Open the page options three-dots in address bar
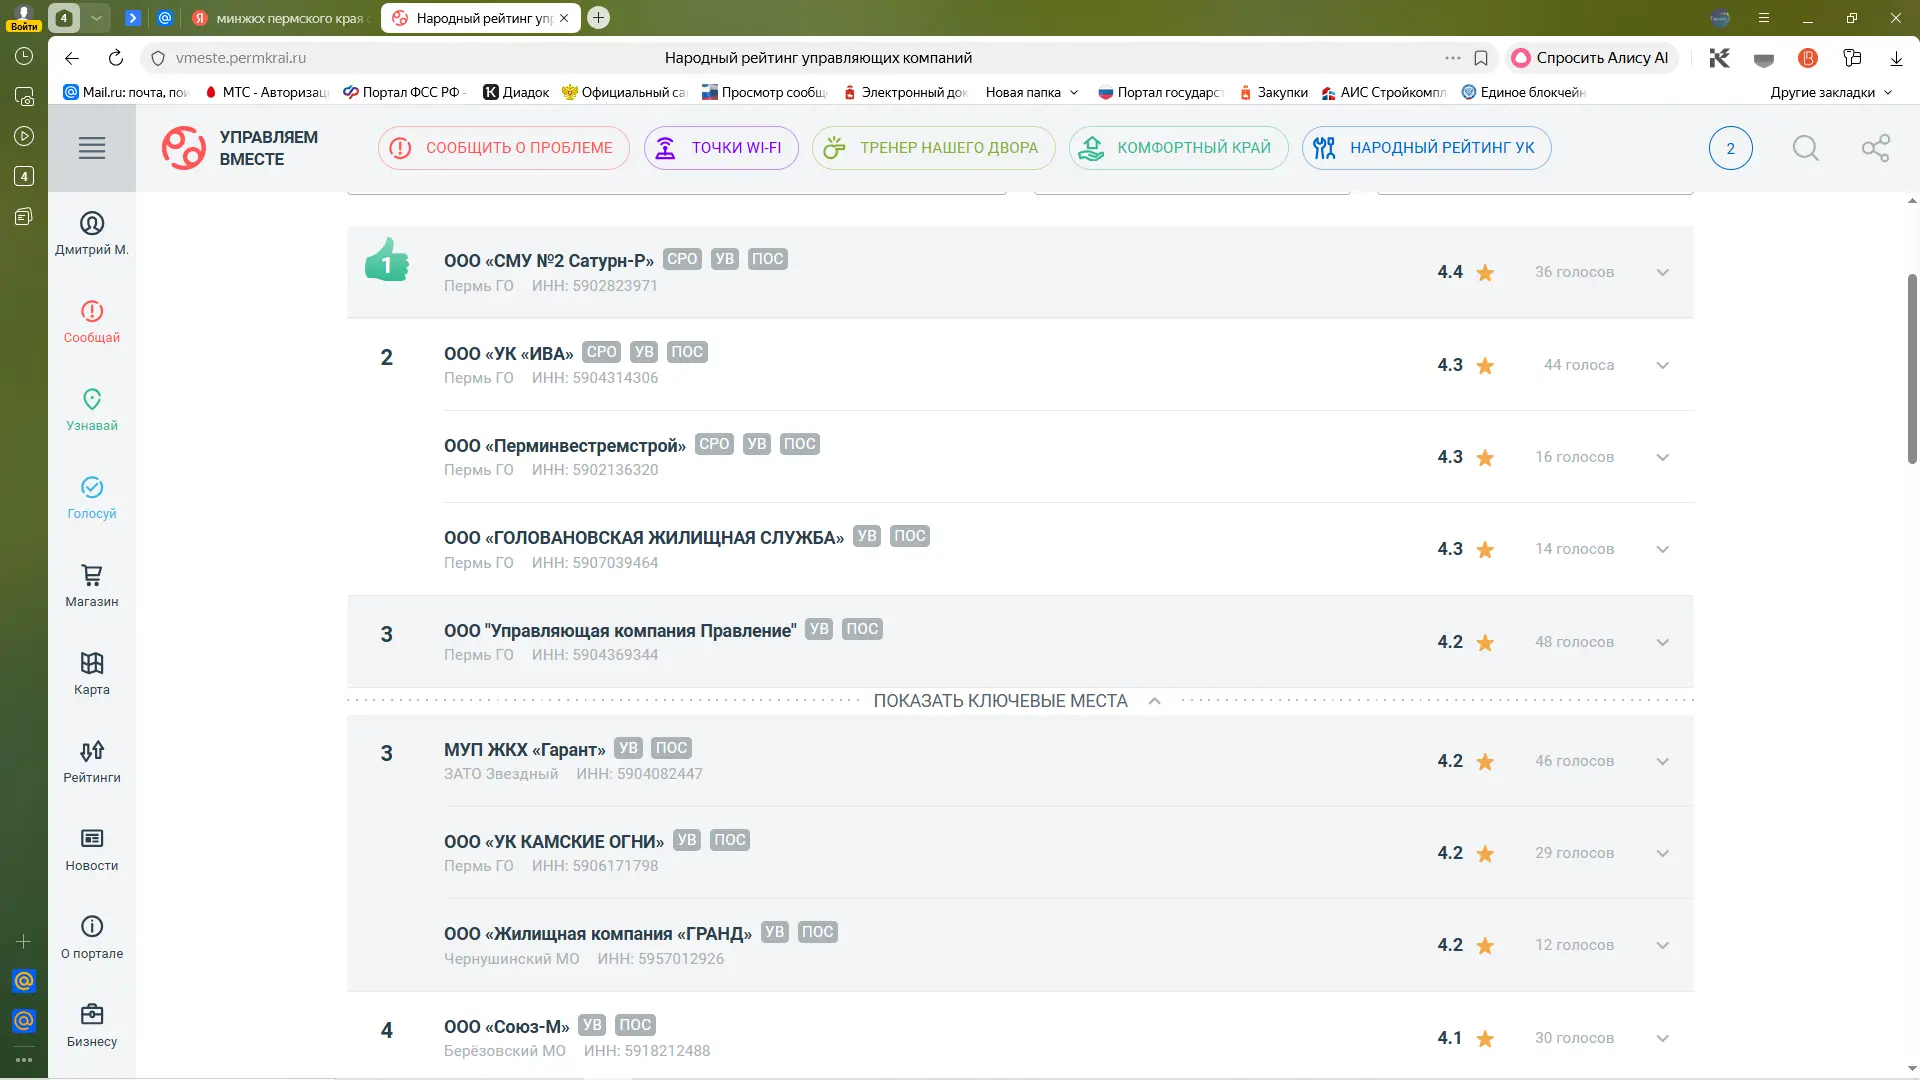 point(1452,58)
